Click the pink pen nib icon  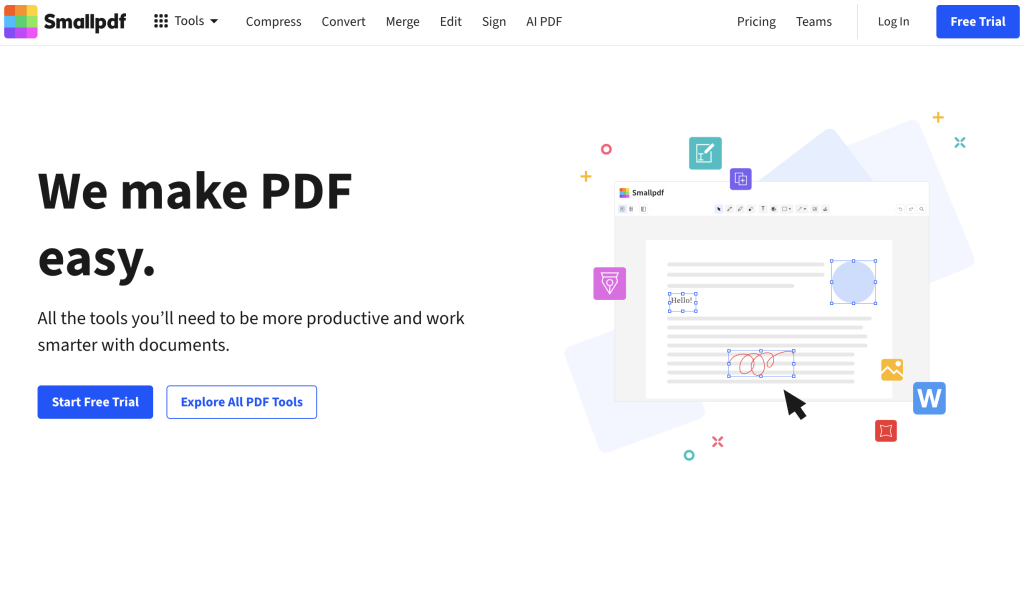tap(609, 283)
